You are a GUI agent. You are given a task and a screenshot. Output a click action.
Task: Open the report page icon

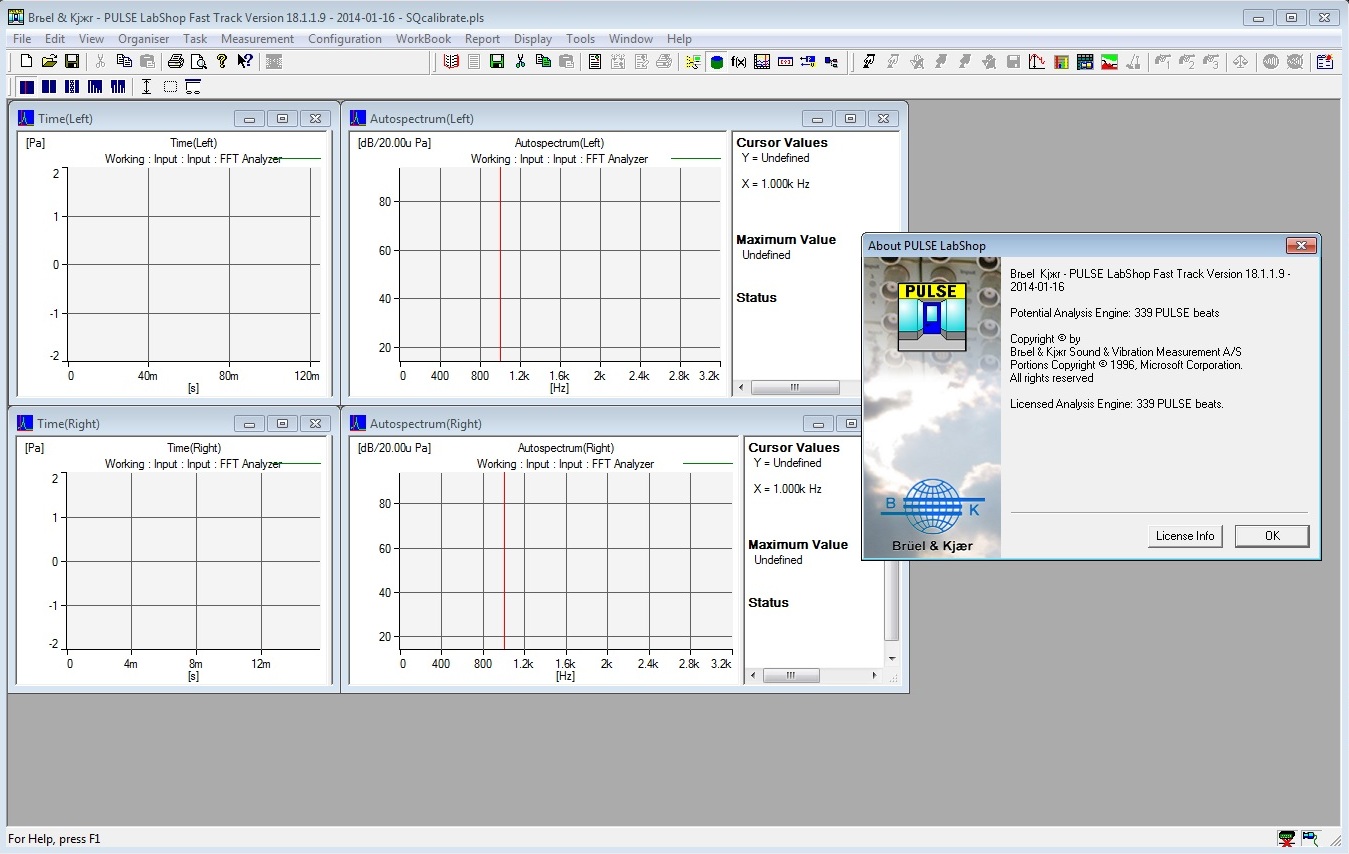[595, 62]
